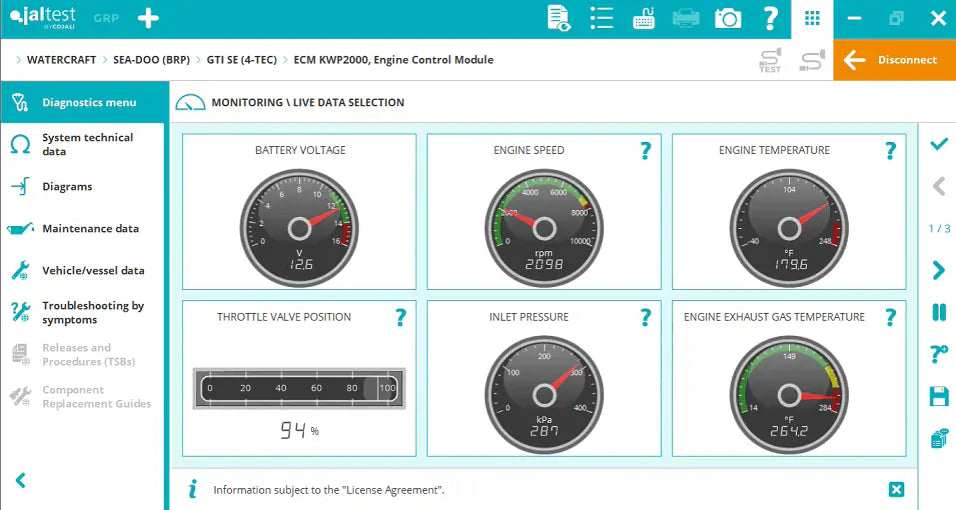Click the stethoscope Diagnostics icon
This screenshot has width=956, height=510.
pos(20,102)
